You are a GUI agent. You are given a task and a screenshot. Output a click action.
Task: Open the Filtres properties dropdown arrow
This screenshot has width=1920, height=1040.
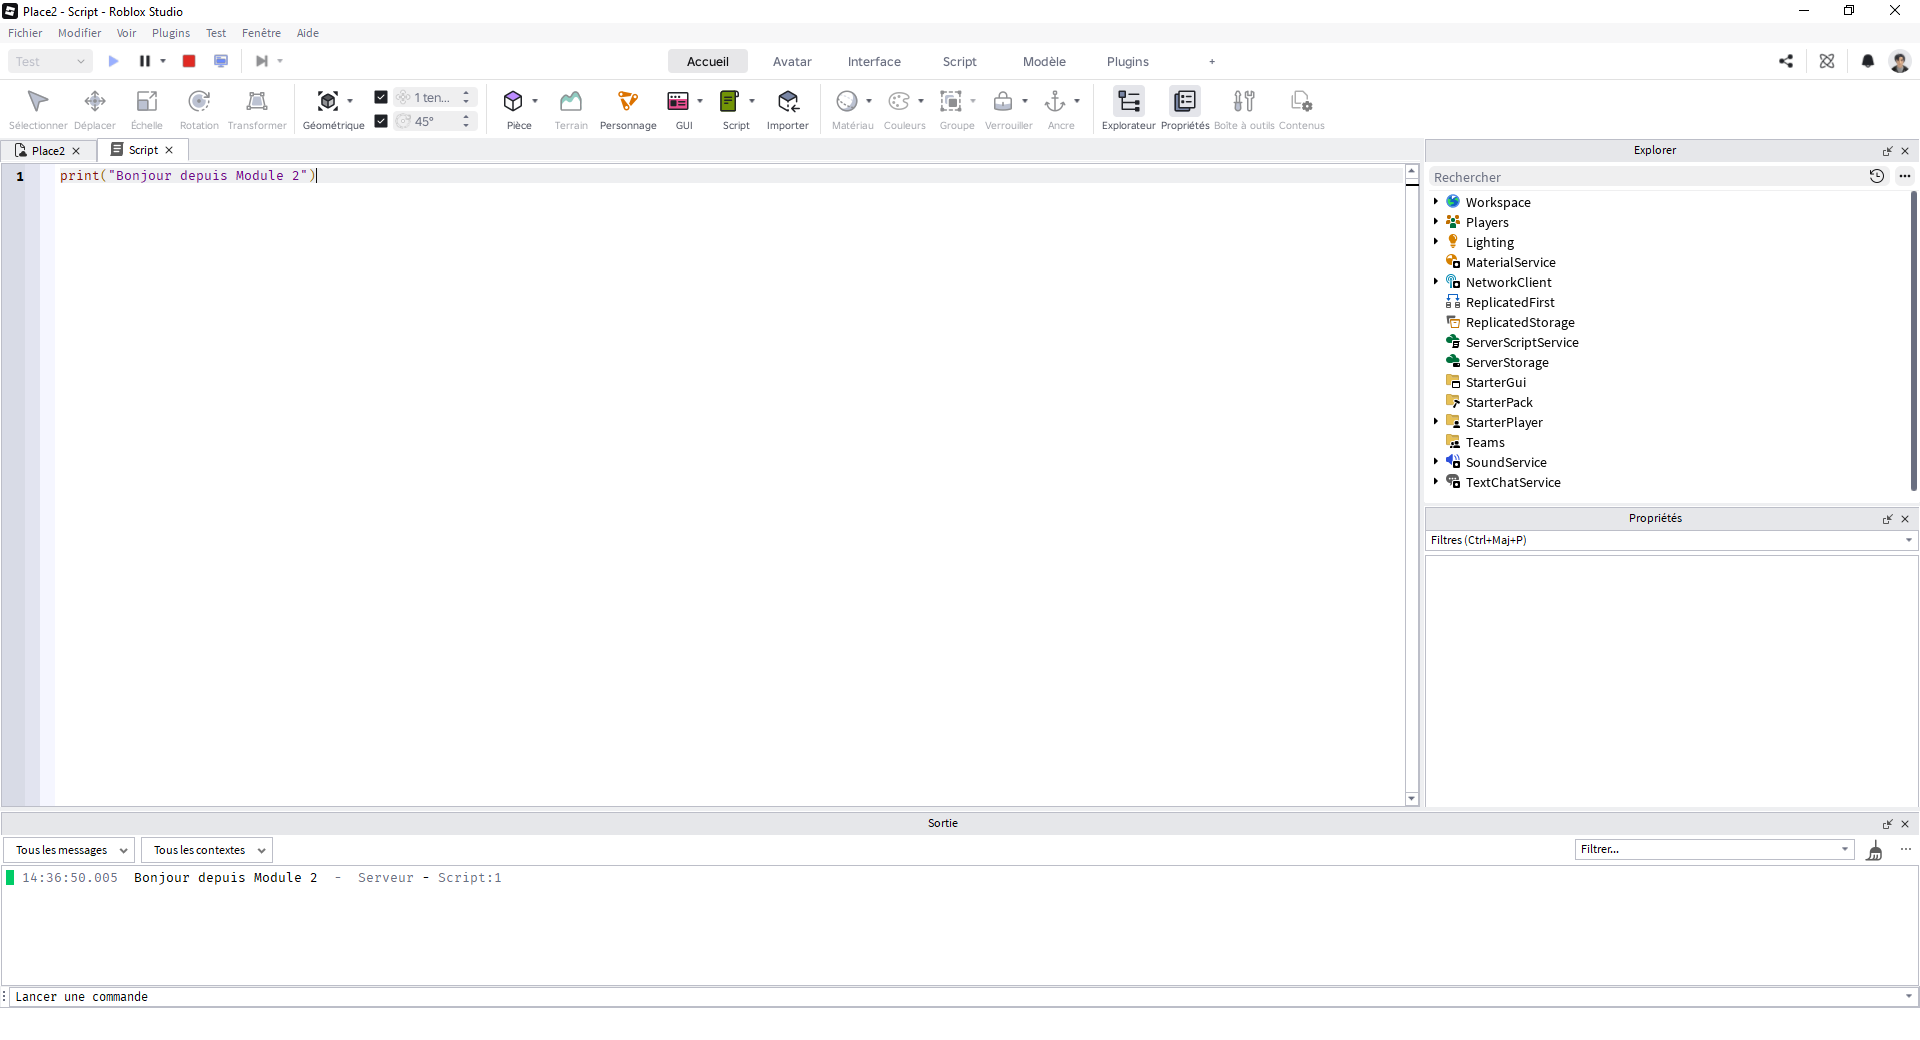(x=1908, y=540)
